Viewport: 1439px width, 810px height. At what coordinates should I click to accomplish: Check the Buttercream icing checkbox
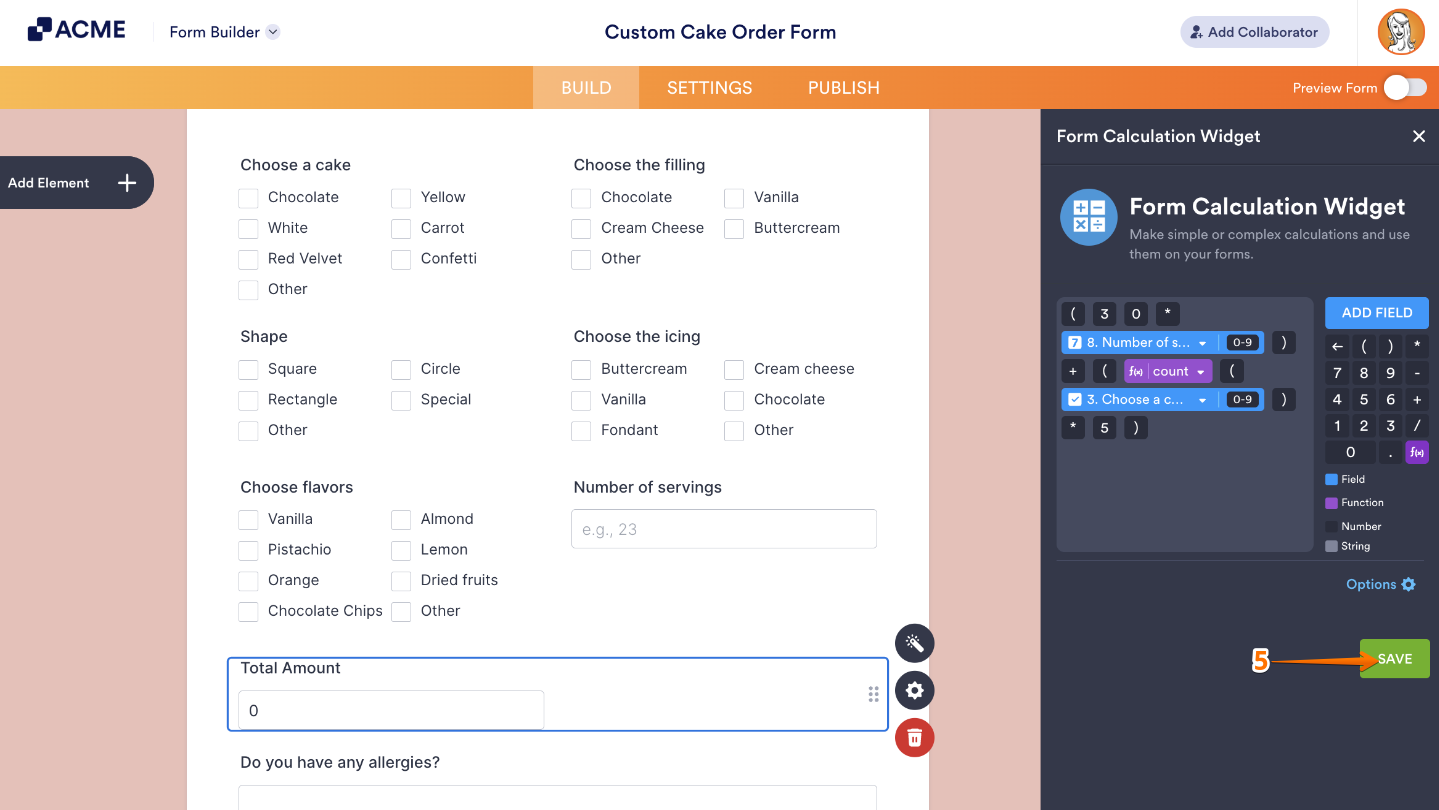coord(580,369)
